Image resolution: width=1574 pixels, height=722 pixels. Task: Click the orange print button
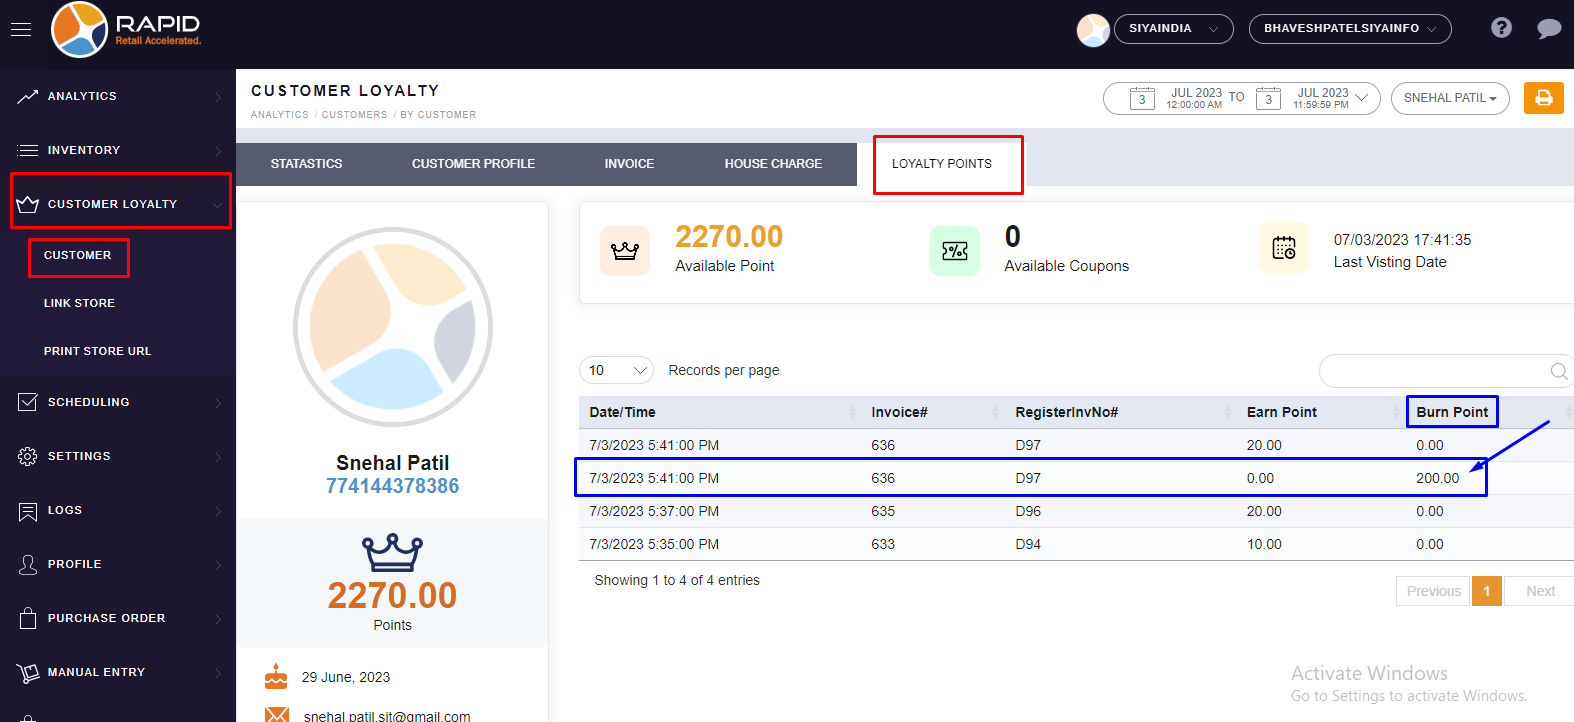[x=1543, y=98]
